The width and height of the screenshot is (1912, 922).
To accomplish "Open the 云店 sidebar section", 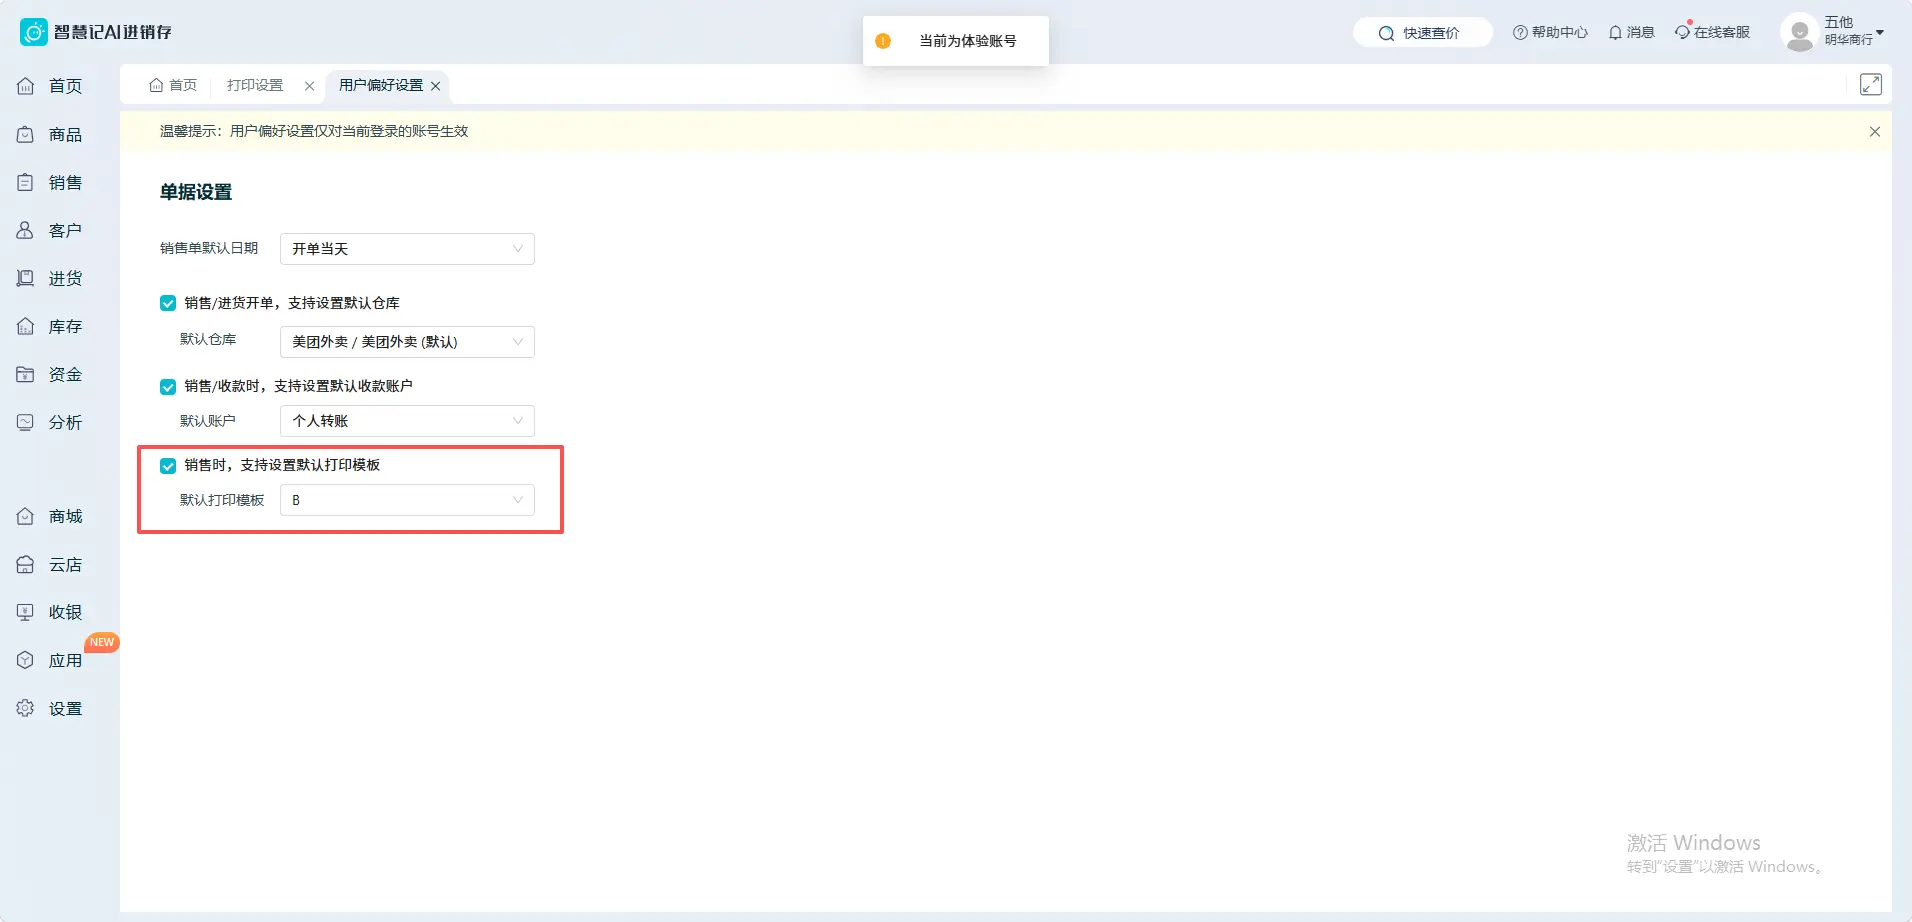I will pyautogui.click(x=50, y=564).
